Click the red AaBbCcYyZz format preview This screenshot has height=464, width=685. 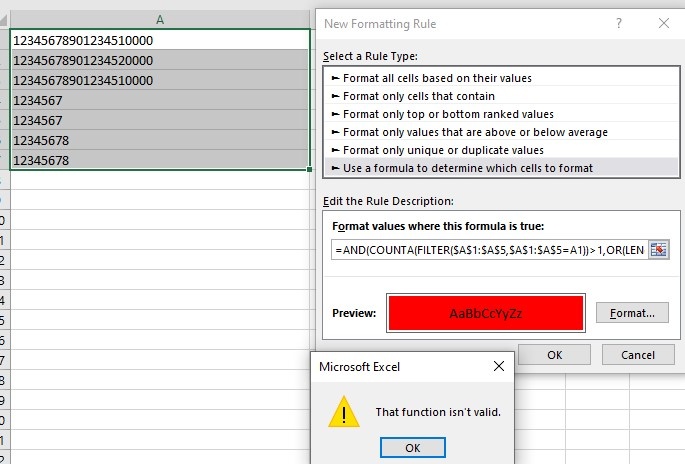486,313
